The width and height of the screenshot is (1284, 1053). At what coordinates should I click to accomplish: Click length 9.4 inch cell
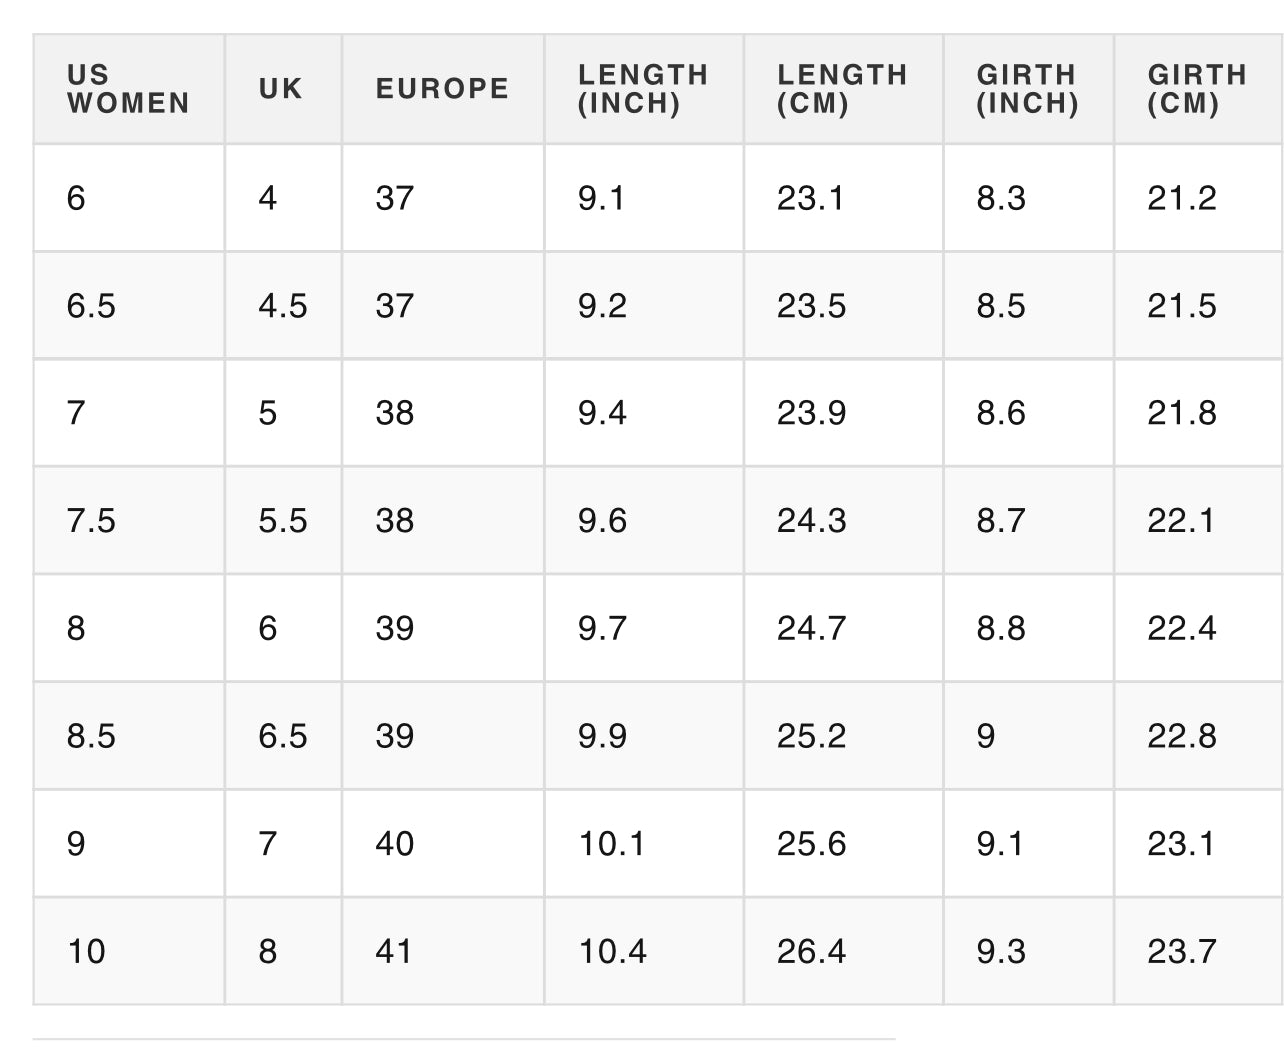(x=644, y=413)
